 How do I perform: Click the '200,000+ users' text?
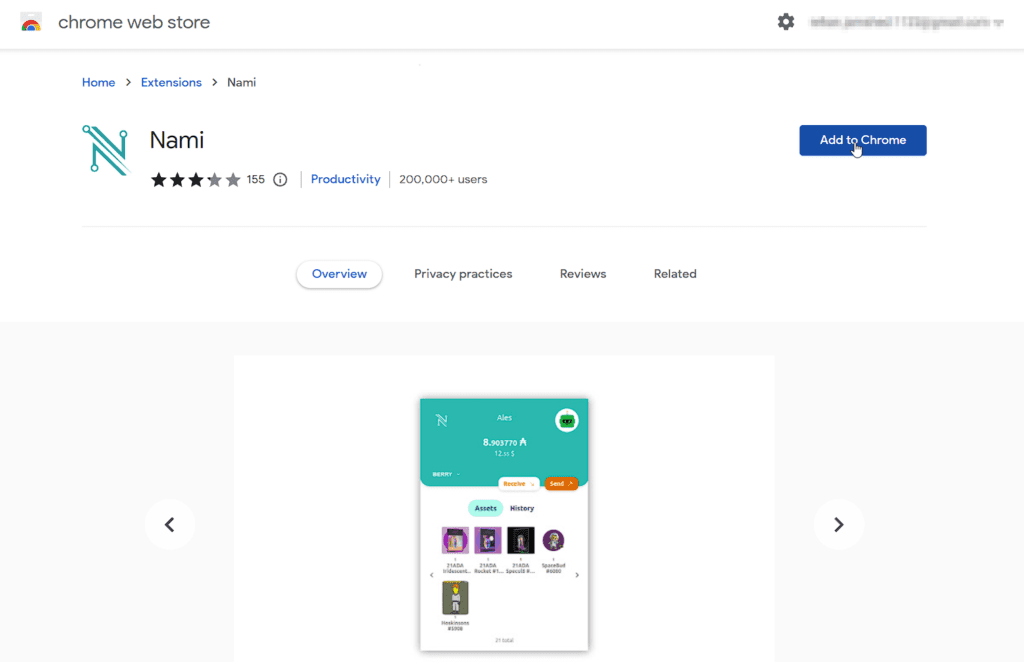(443, 180)
